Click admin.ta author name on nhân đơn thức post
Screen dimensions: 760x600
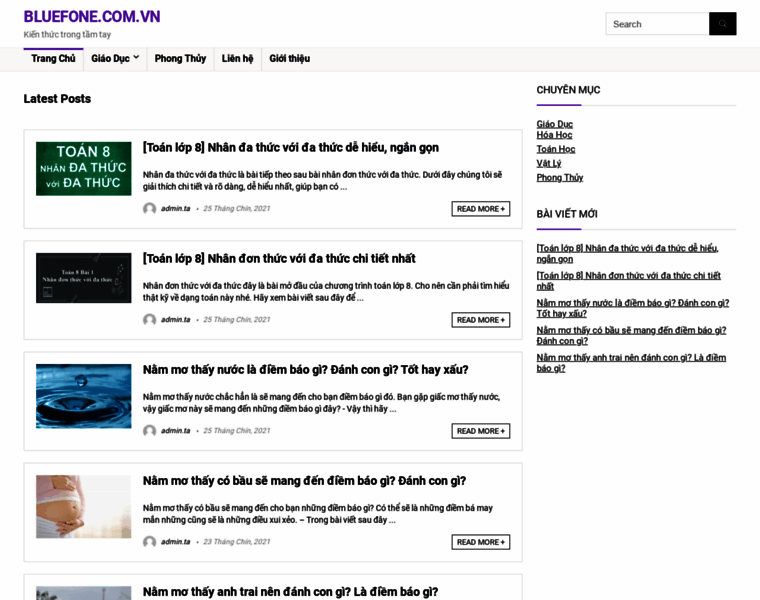tap(175, 319)
